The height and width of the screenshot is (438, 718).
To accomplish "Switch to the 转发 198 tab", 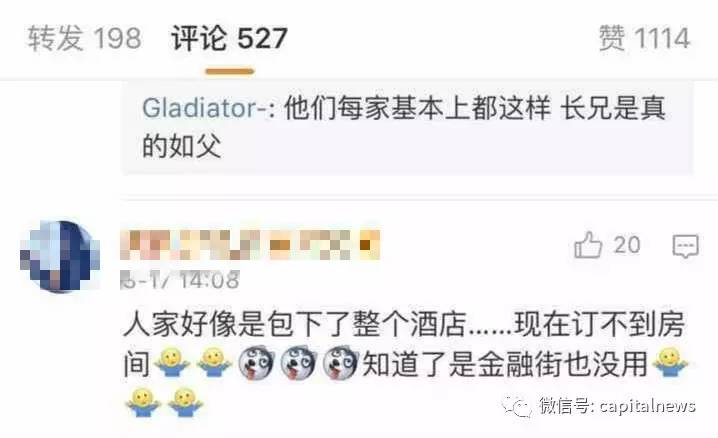I will coord(84,38).
